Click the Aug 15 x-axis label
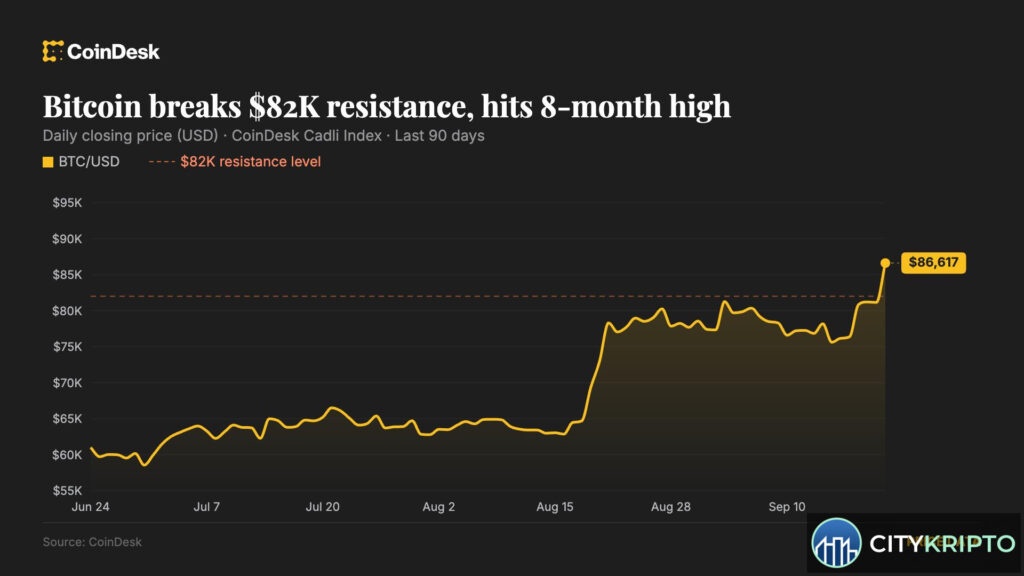This screenshot has width=1024, height=576. (555, 507)
